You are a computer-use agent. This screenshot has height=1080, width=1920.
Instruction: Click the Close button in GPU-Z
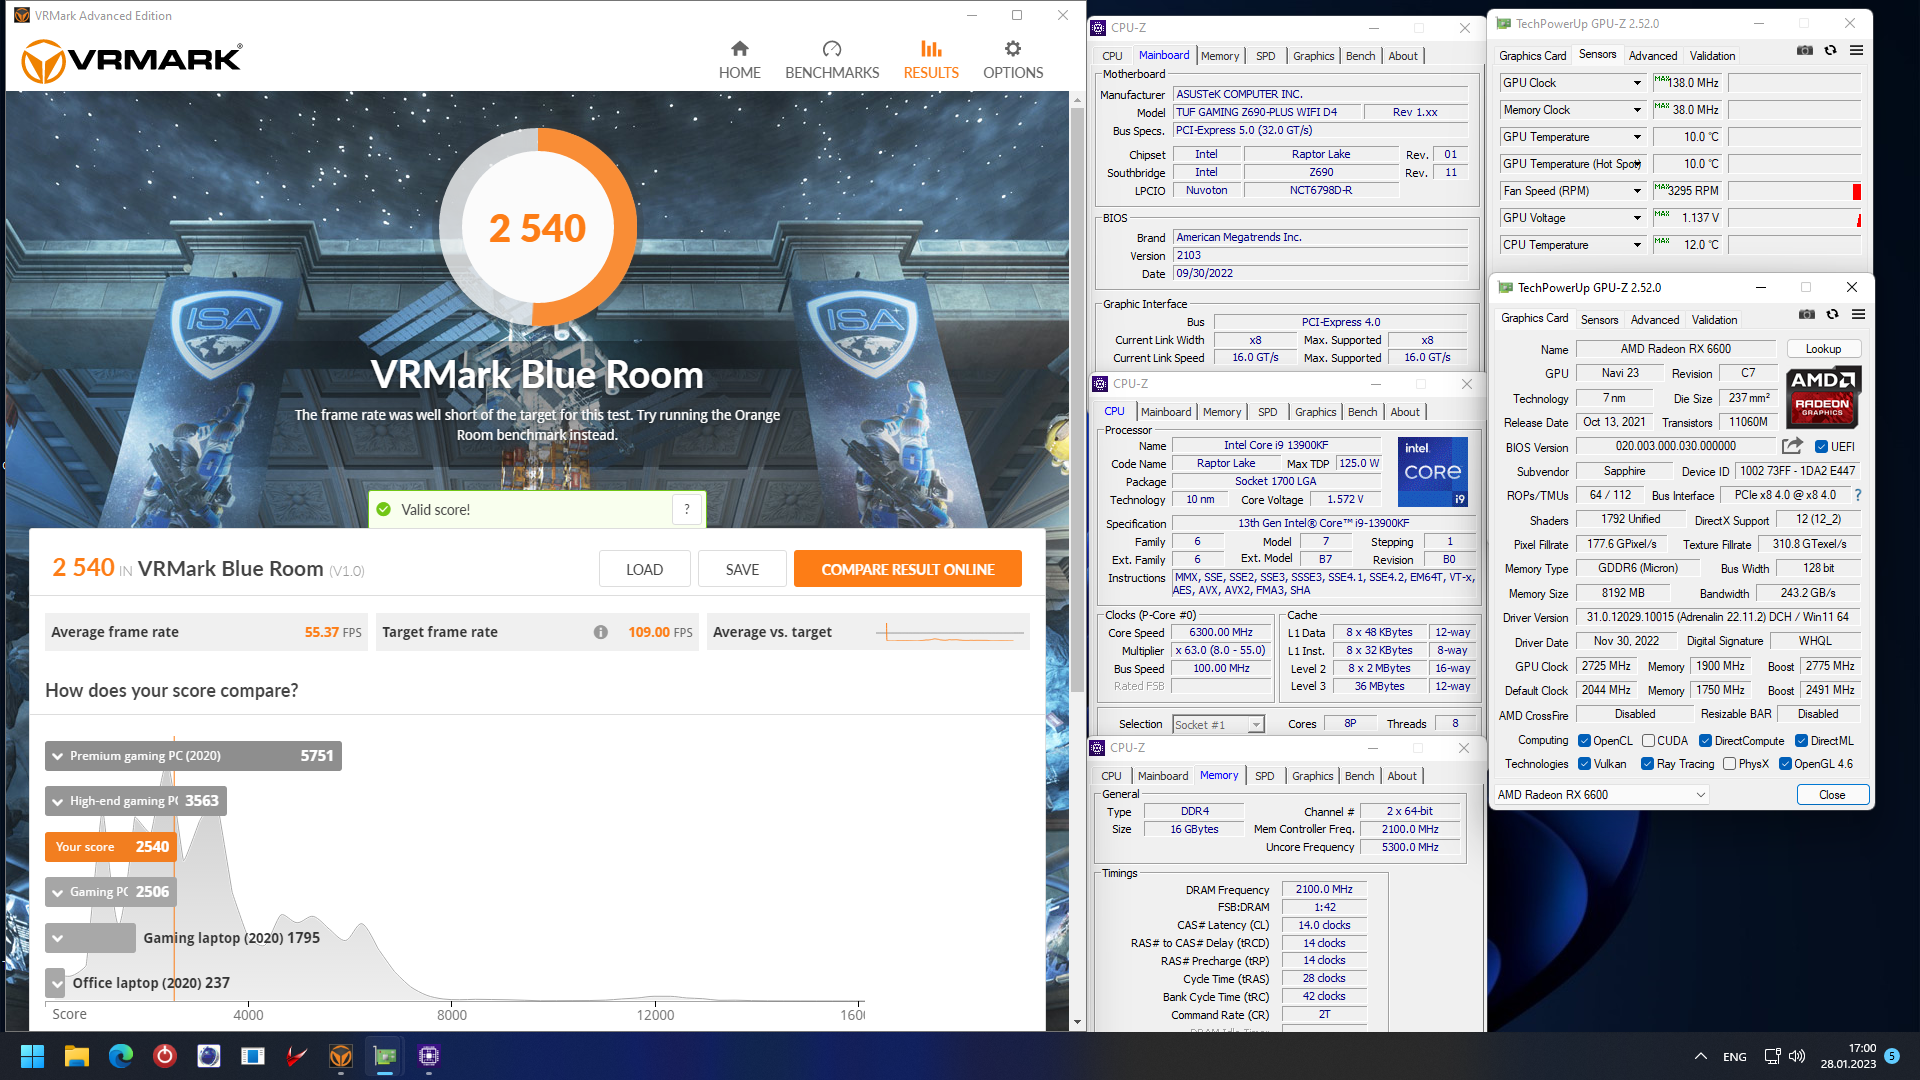1832,795
